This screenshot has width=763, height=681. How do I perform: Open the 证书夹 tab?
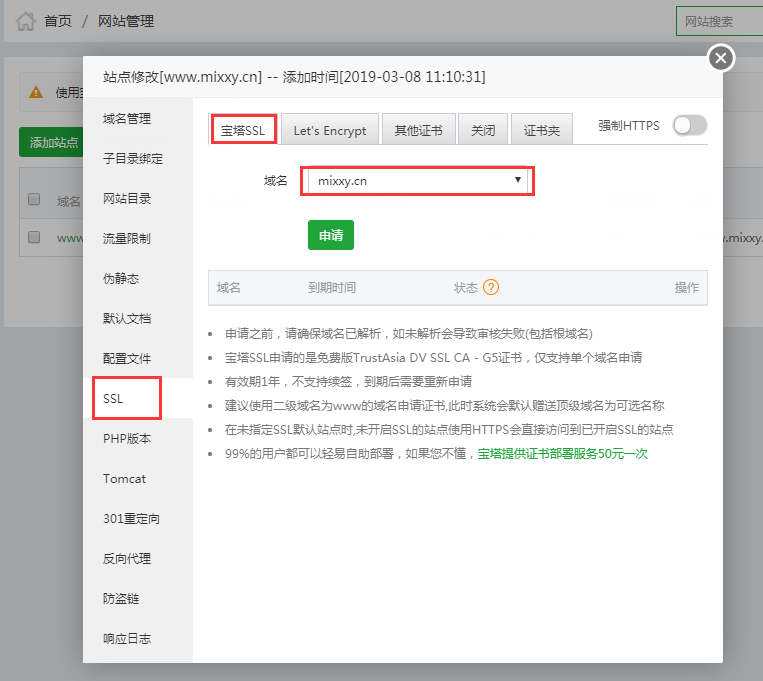point(542,130)
